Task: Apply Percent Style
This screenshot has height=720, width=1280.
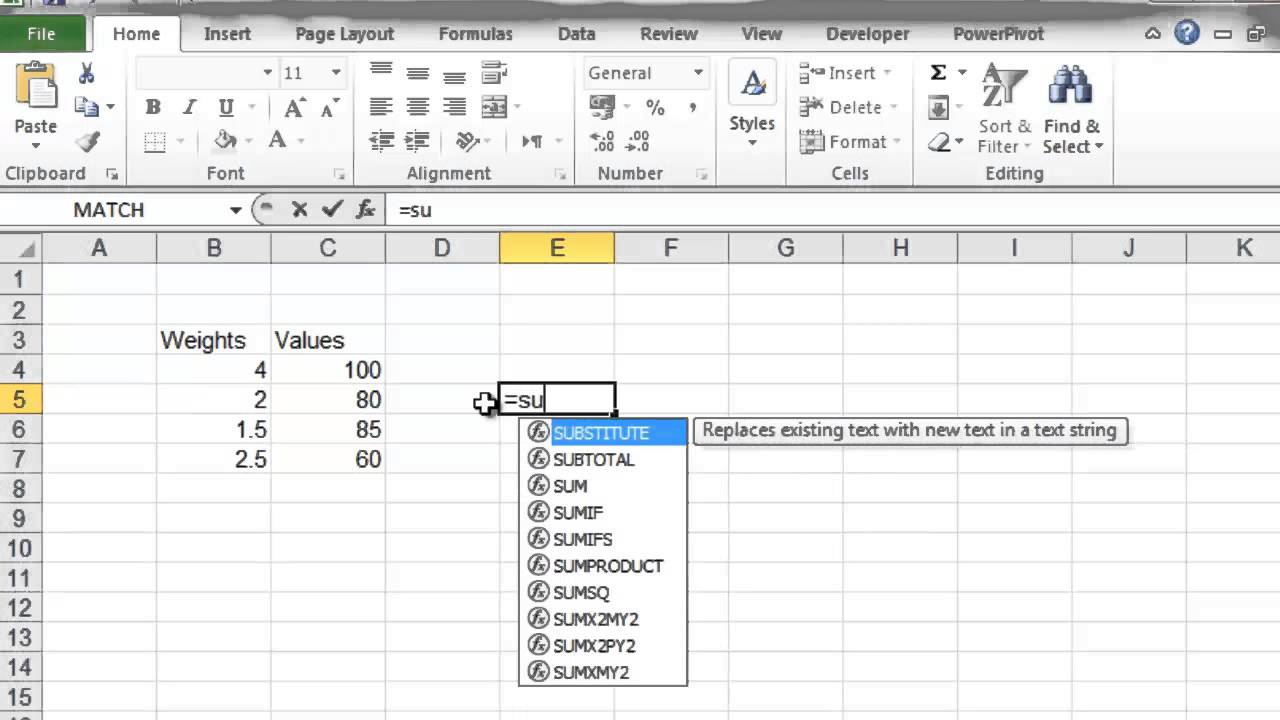Action: point(655,107)
